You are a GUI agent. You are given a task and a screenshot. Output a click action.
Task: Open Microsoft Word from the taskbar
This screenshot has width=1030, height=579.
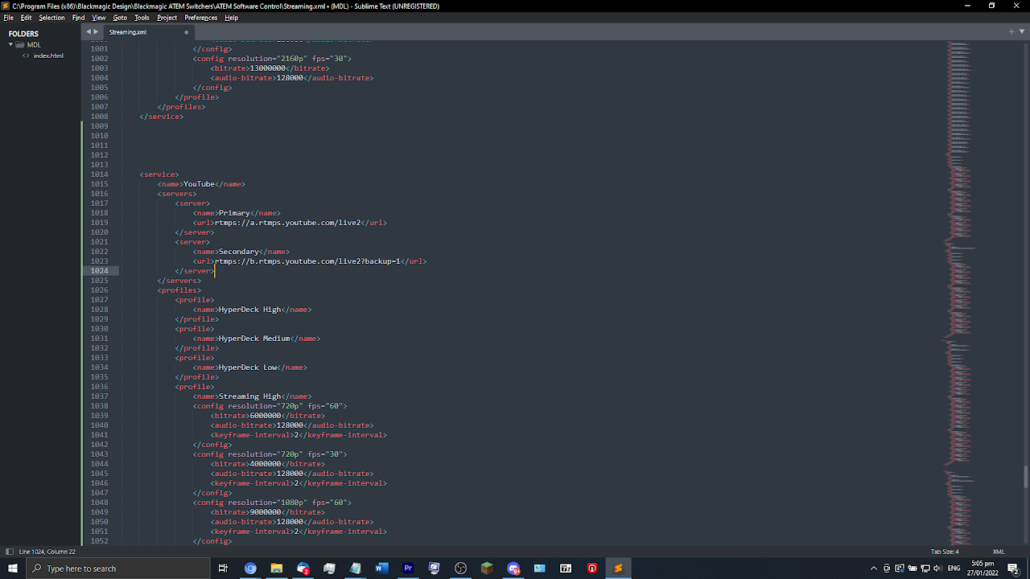pyautogui.click(x=381, y=568)
